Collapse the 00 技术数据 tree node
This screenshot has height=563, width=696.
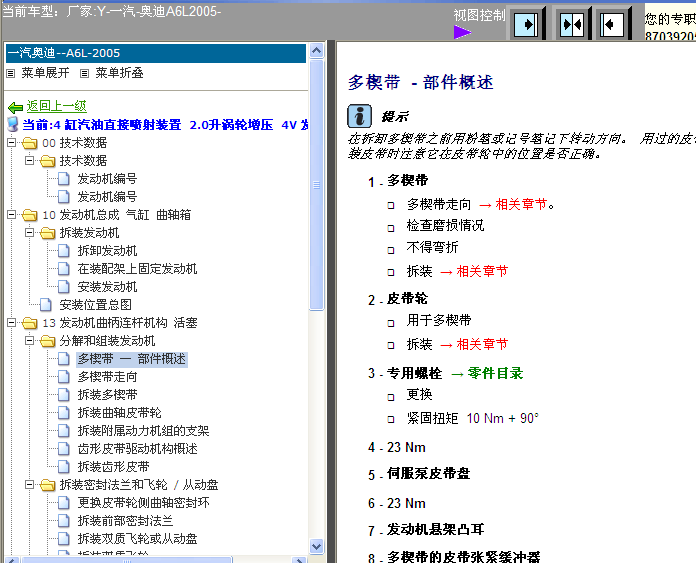click(x=12, y=143)
